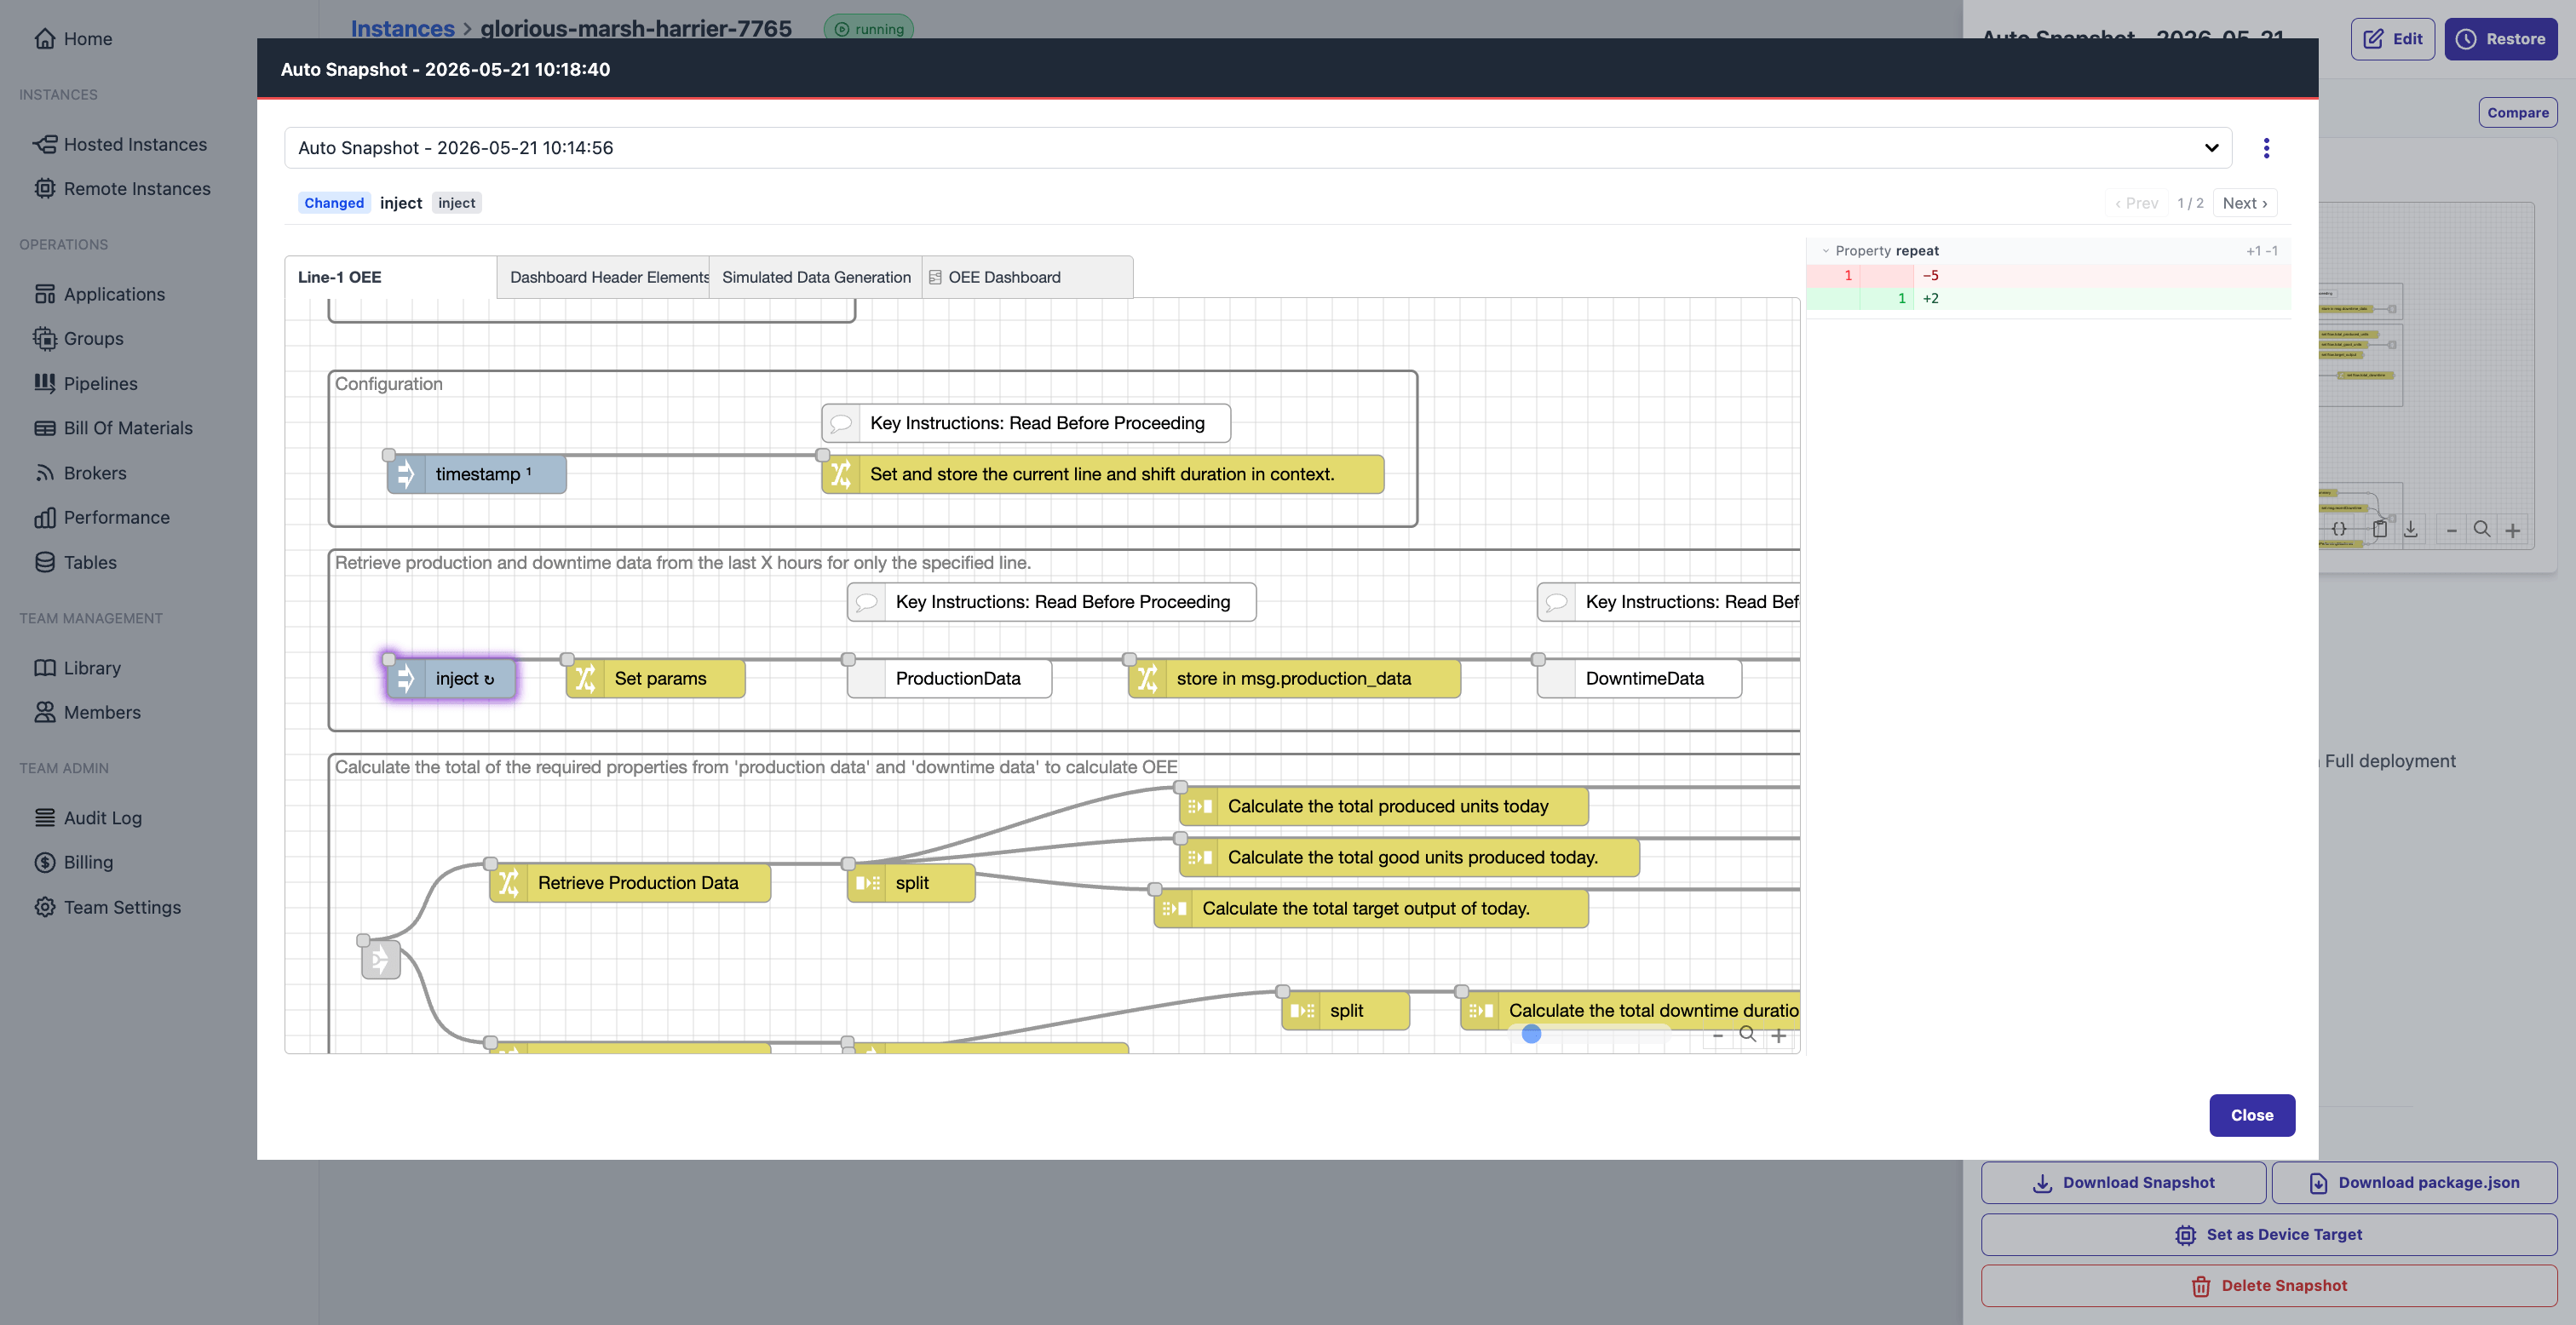Click the inject type tag badge
The width and height of the screenshot is (2576, 1325).
pos(456,203)
